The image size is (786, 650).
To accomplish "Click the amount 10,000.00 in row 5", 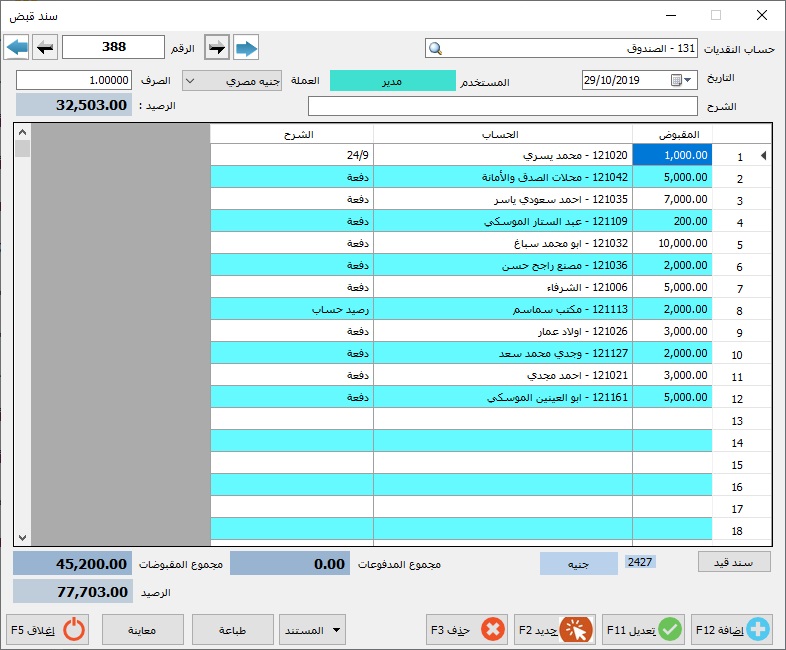I will point(672,243).
